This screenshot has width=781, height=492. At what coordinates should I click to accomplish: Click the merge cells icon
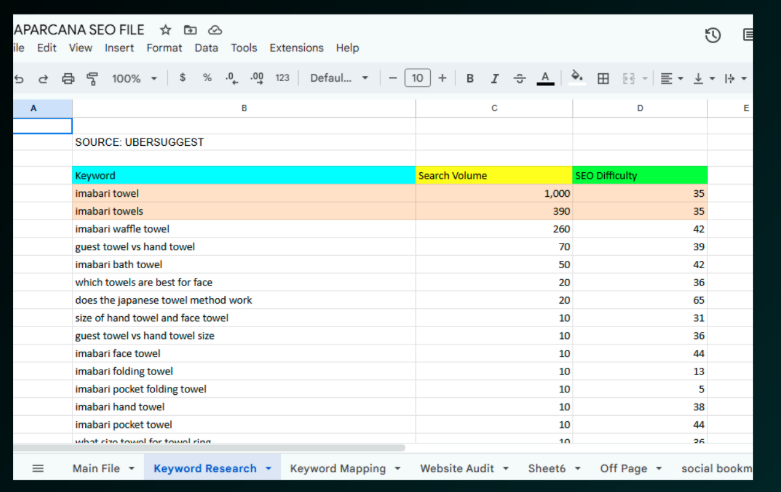click(x=629, y=79)
